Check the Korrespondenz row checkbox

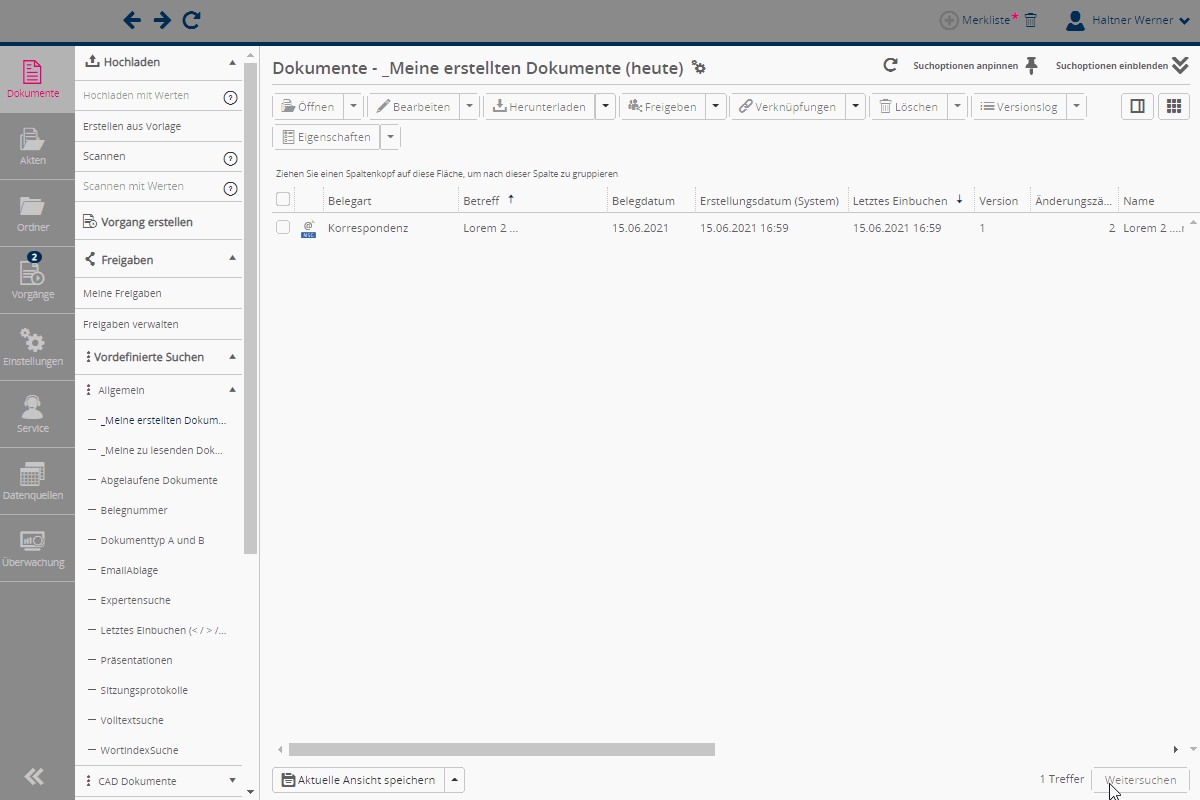tap(283, 228)
